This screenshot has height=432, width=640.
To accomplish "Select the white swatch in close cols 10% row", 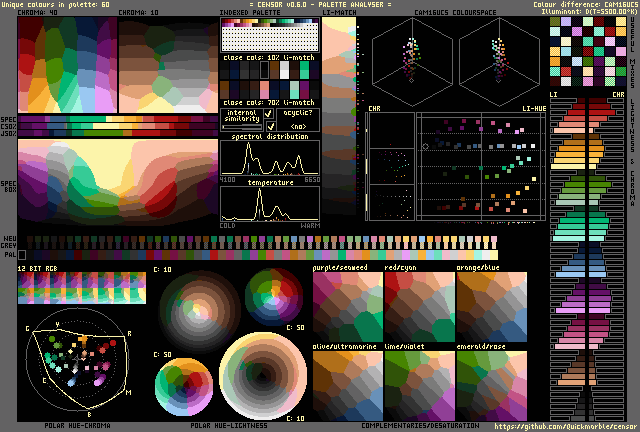I will [x=284, y=70].
